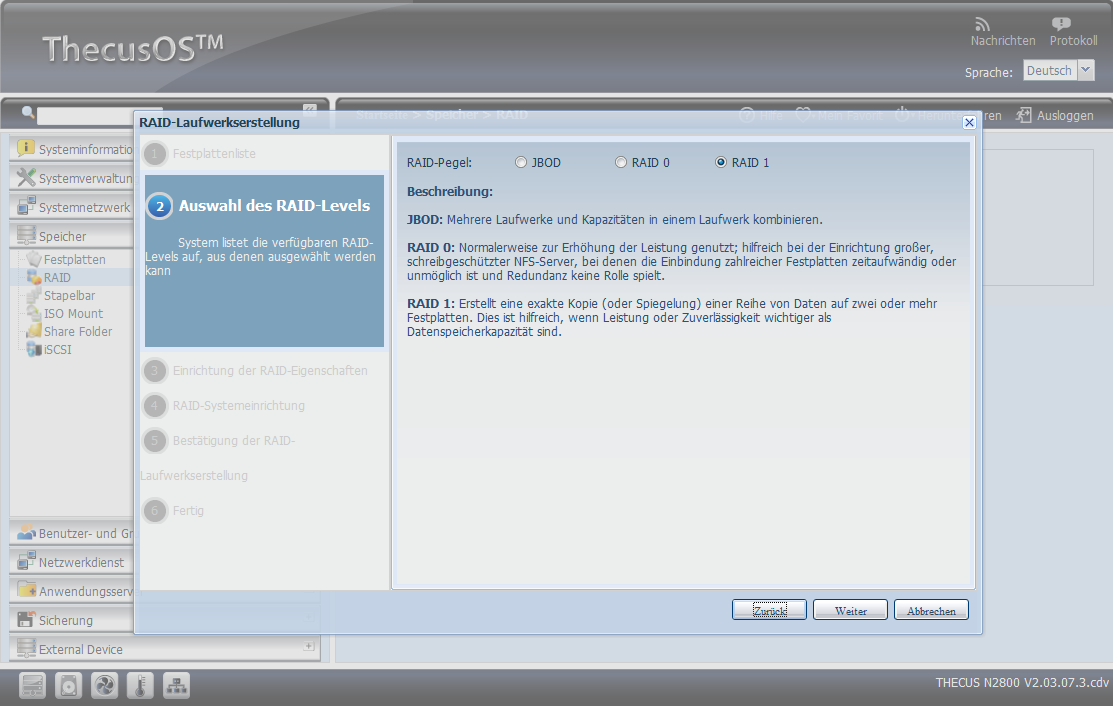Select ISO Mount in the tree
The image size is (1113, 706).
pyautogui.click(x=73, y=313)
